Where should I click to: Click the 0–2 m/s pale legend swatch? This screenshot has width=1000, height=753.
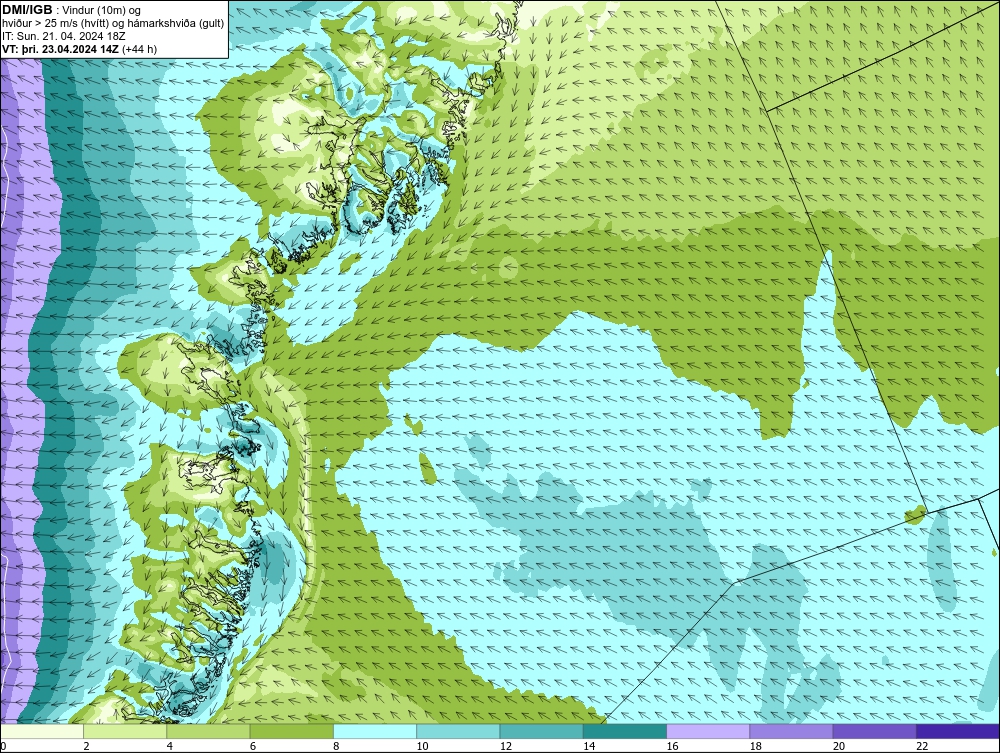pos(42,731)
